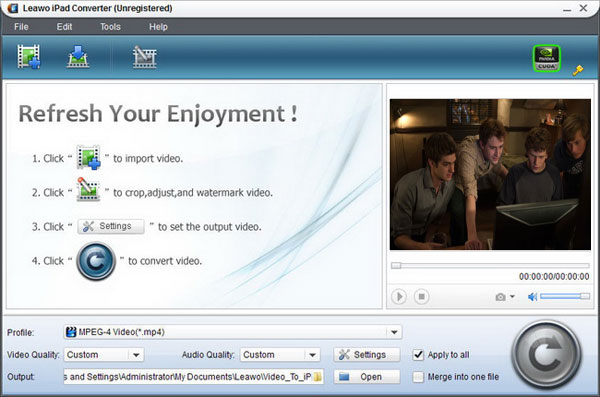The height and width of the screenshot is (397, 600).
Task: Open the video edit toolbar icon
Action: [144, 57]
